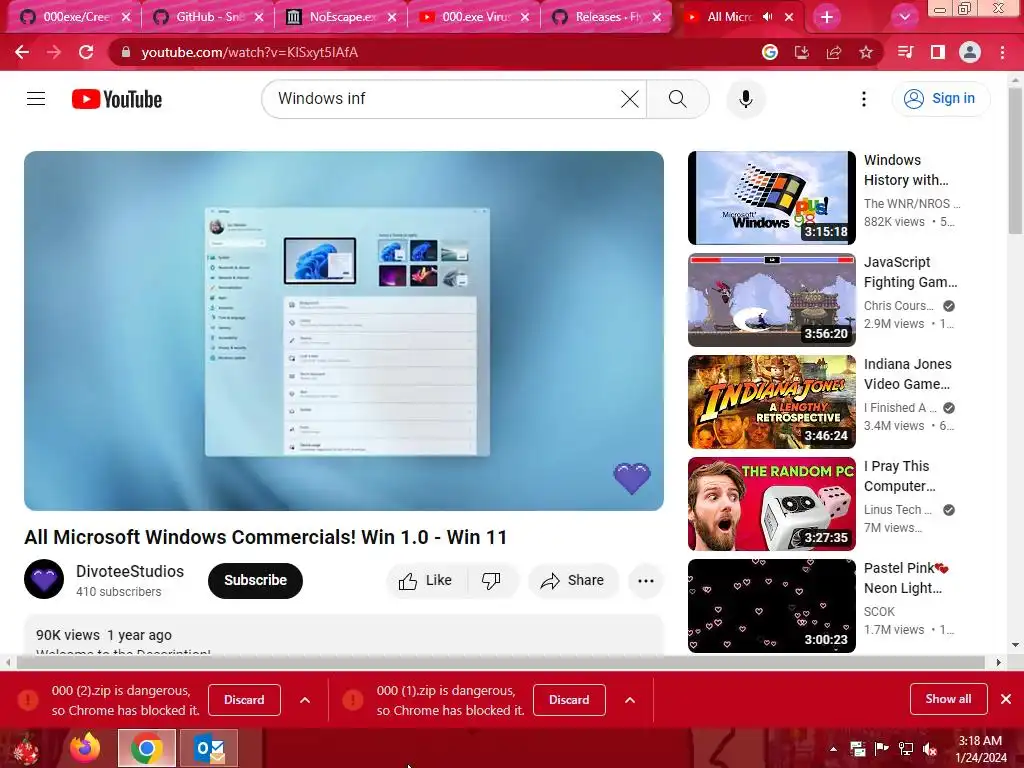This screenshot has height=768, width=1024.
Task: Click the search magnifier button
Action: (678, 99)
